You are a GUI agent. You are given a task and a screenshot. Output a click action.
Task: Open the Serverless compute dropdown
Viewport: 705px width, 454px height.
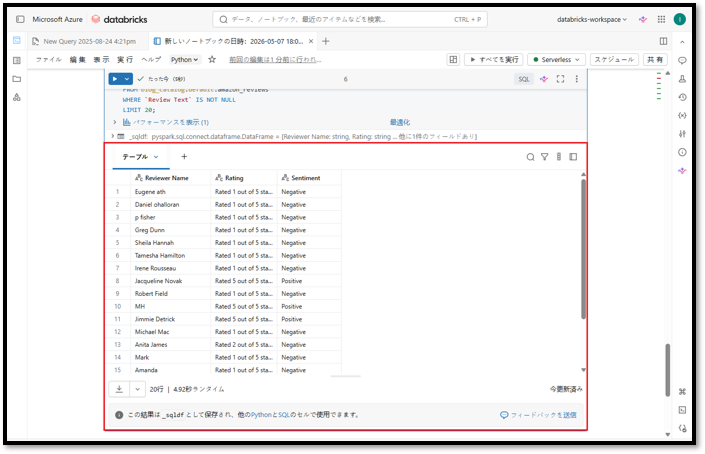[557, 59]
